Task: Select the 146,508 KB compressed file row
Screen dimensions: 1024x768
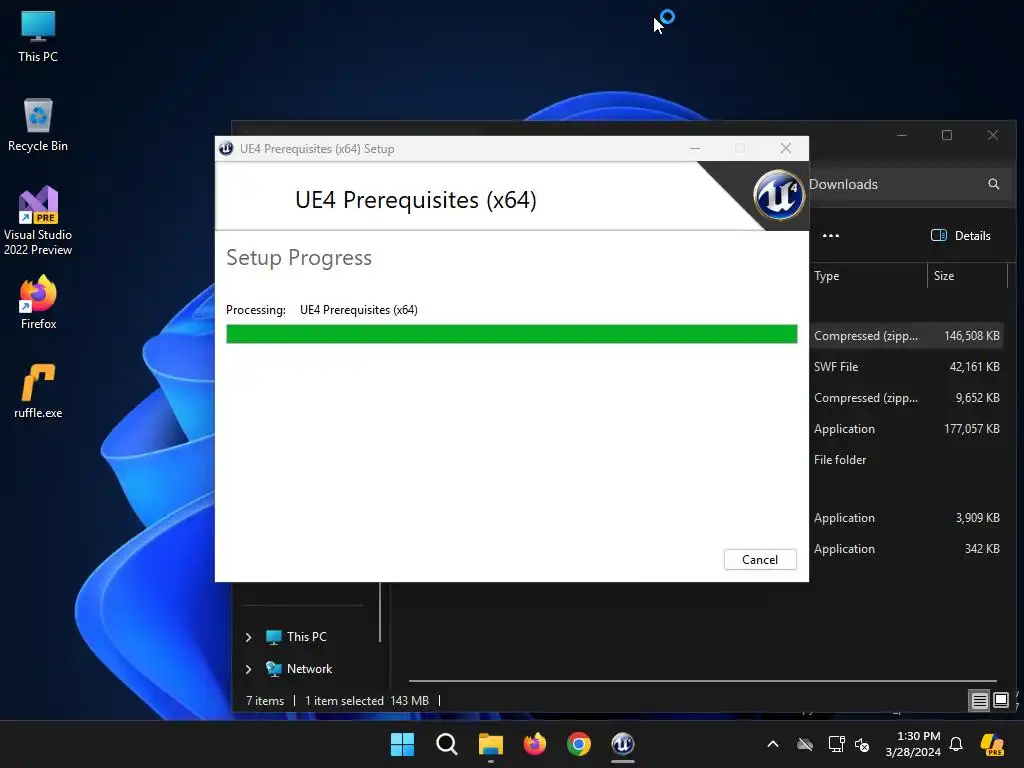Action: [908, 336]
